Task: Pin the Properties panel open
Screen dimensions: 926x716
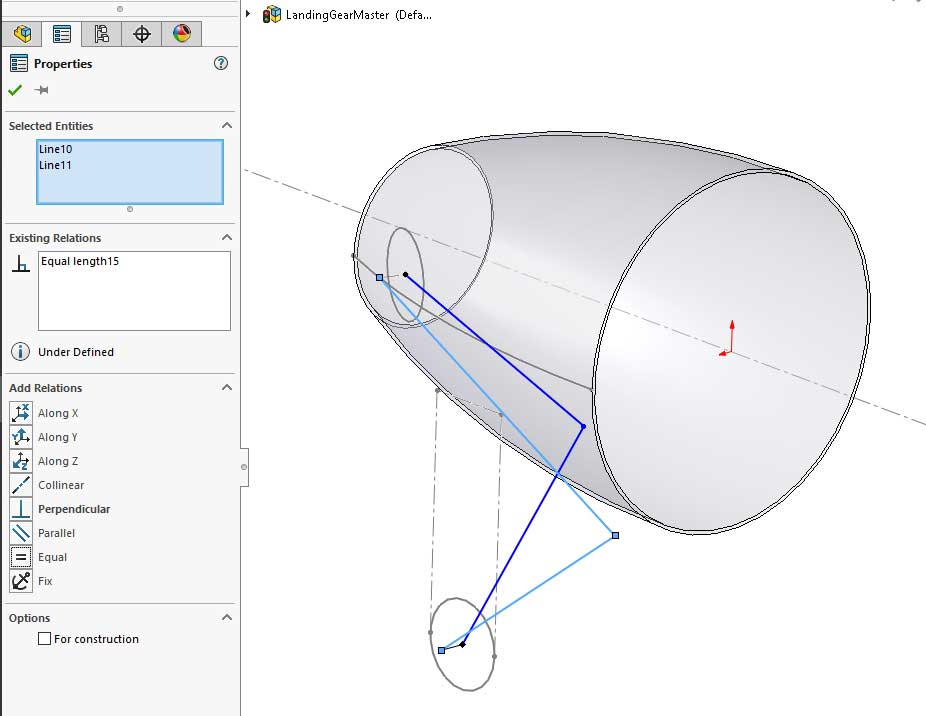Action: tap(41, 90)
